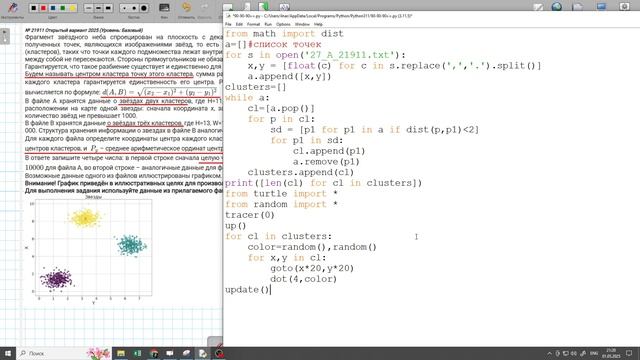Open the Windows notification center
Viewport: 640px width, 360px height.
coord(629,353)
